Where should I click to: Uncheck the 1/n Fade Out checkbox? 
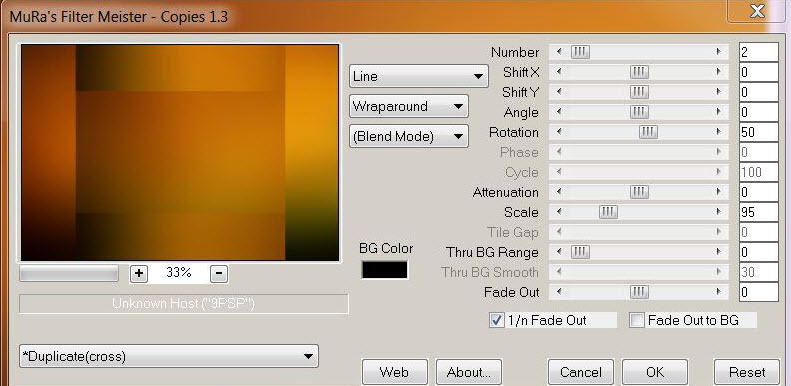[496, 320]
